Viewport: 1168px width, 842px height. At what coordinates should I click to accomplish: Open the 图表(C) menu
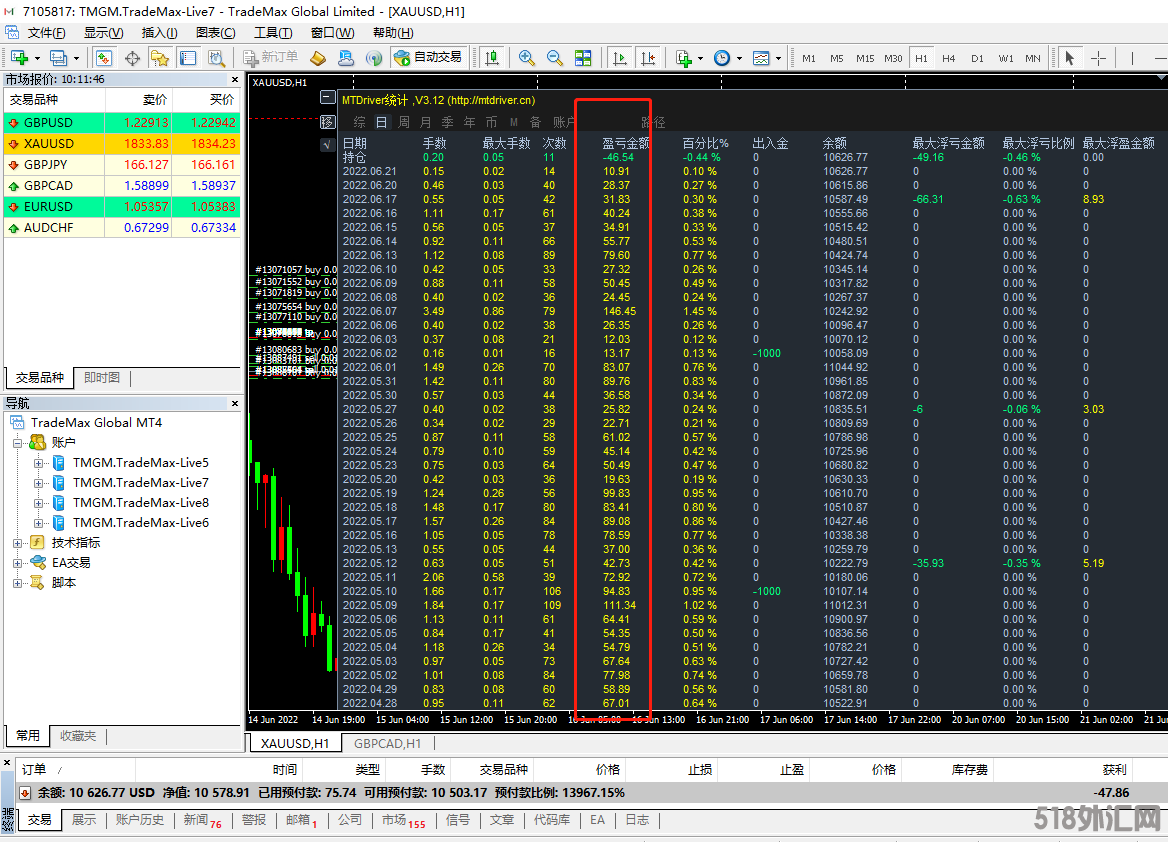[216, 33]
